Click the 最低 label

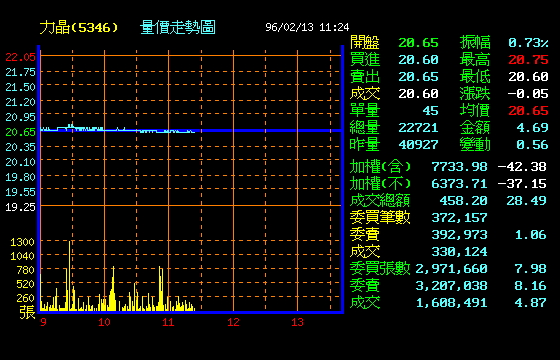tap(475, 77)
